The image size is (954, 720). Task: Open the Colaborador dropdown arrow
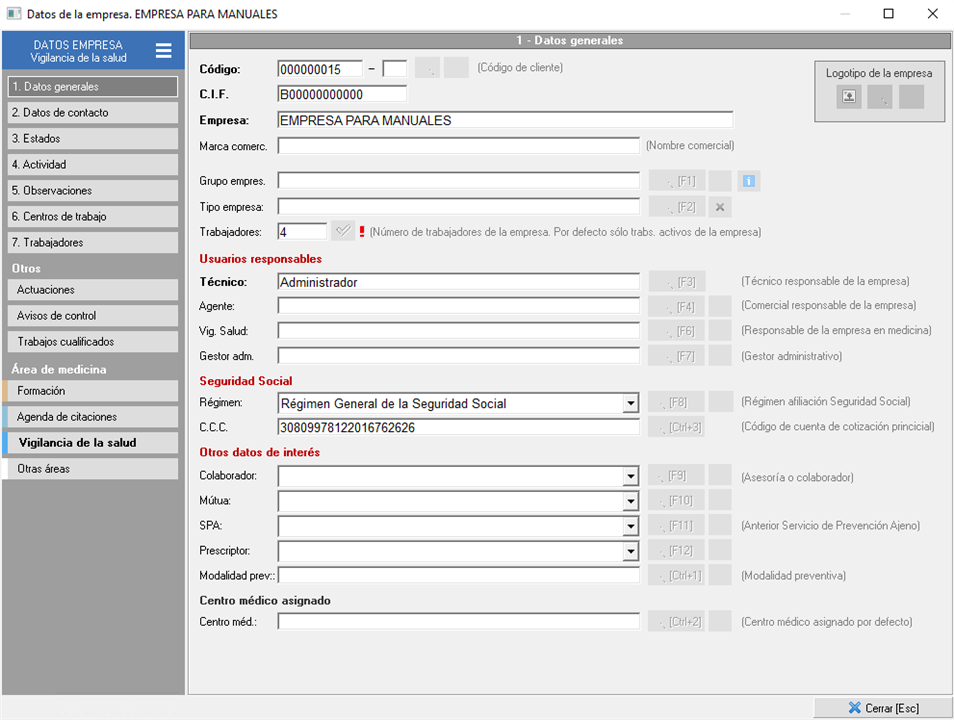coord(630,477)
